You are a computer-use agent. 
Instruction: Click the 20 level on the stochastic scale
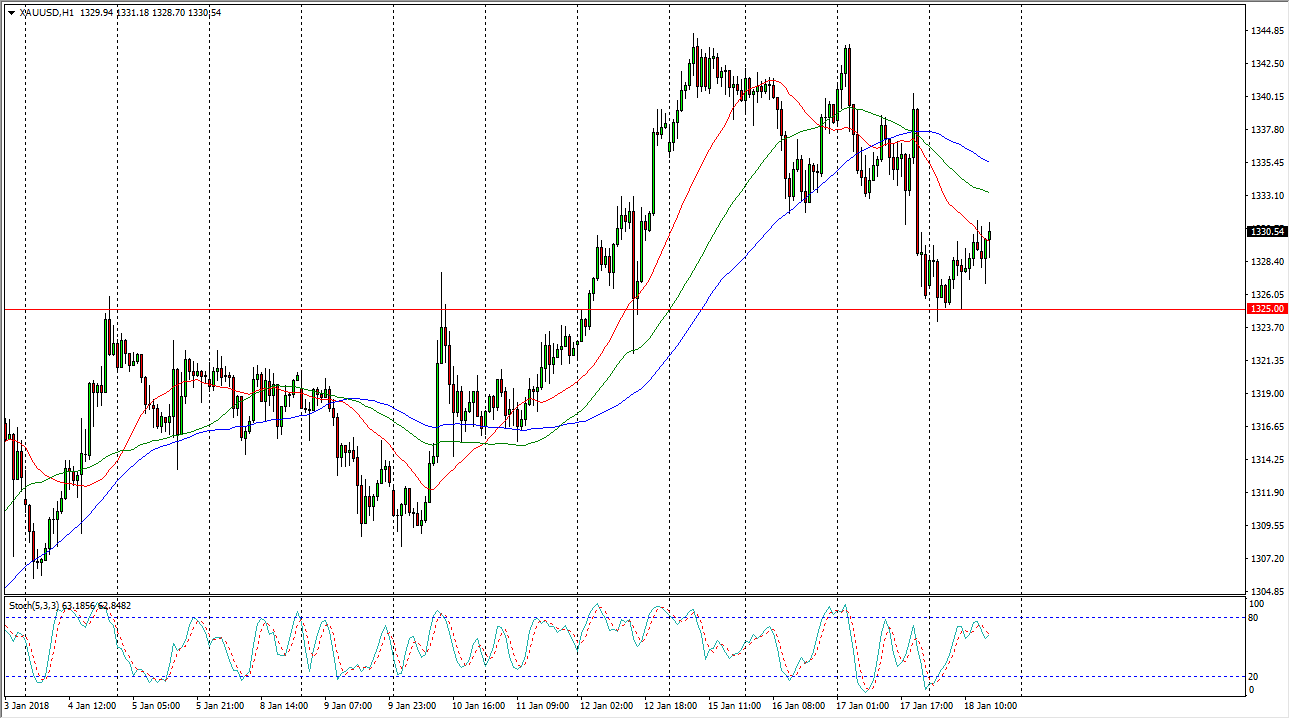coord(1256,677)
